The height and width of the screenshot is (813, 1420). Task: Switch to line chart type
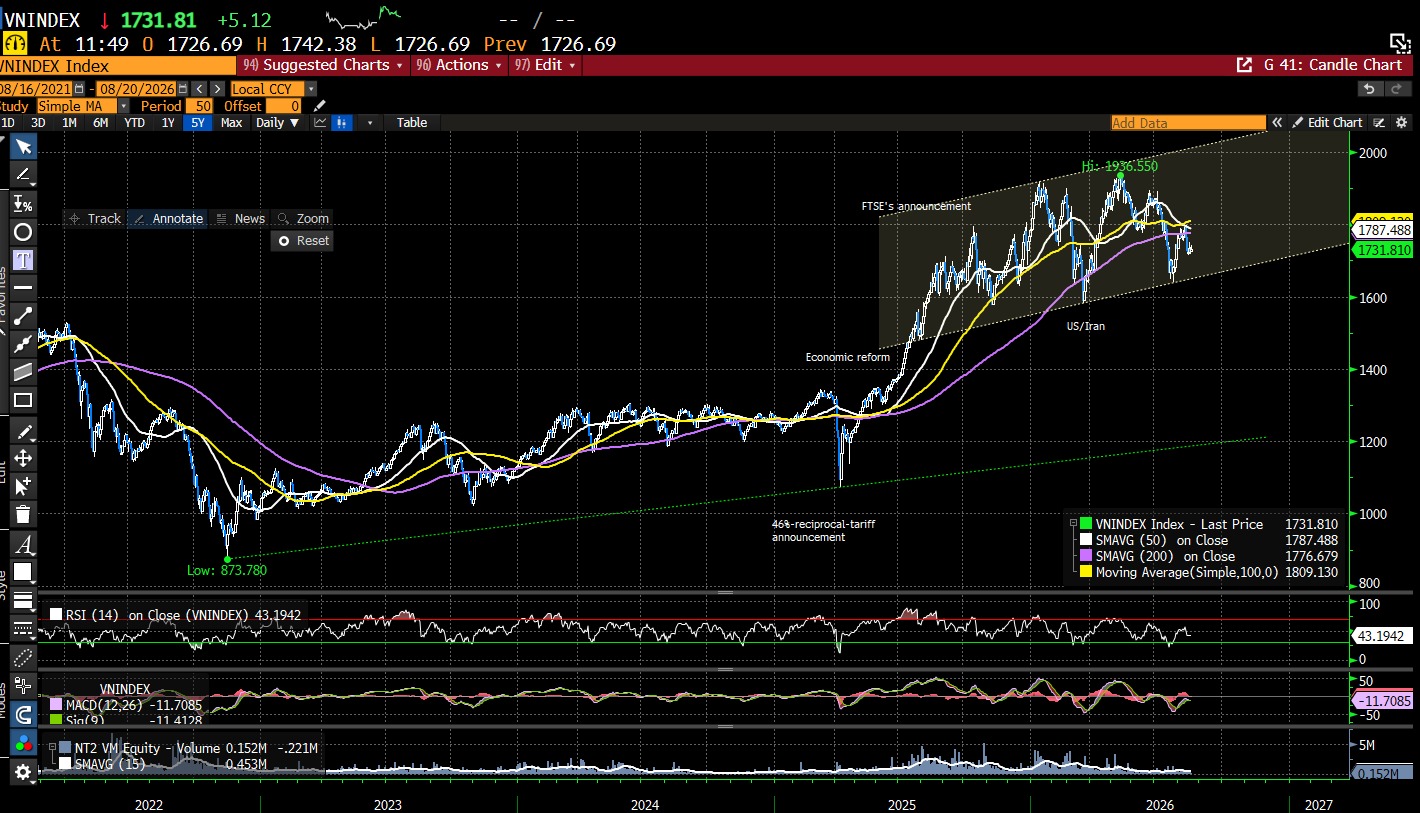coord(320,123)
